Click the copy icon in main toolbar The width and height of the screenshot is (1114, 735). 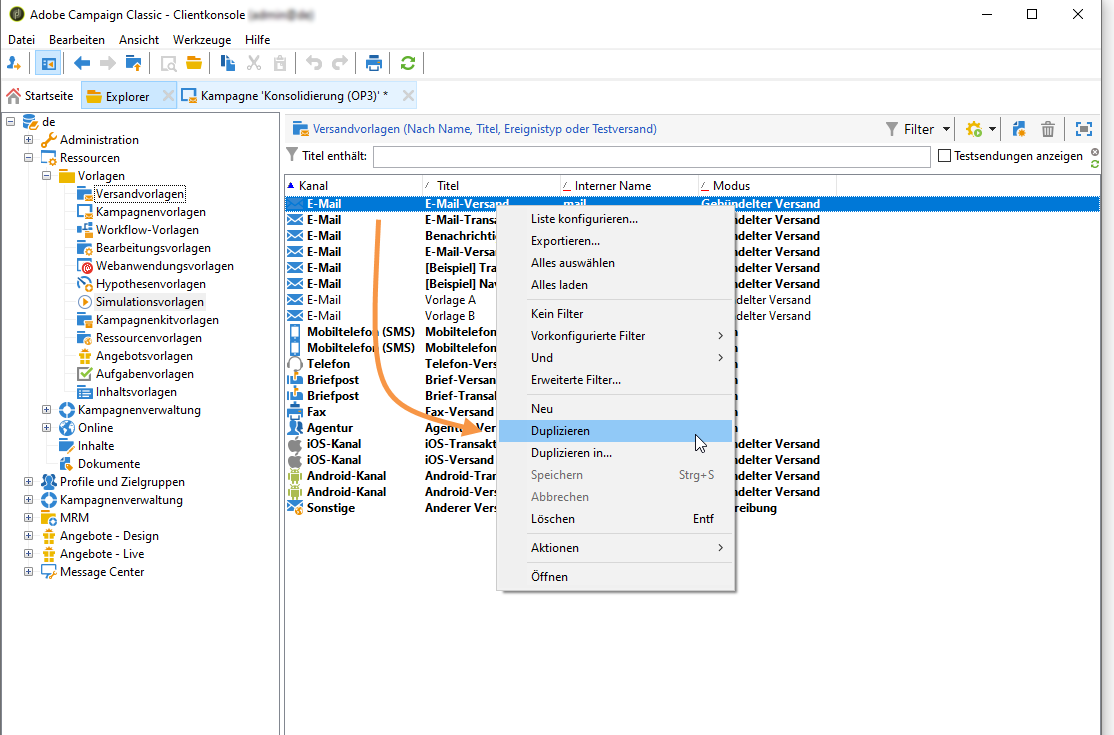point(228,63)
